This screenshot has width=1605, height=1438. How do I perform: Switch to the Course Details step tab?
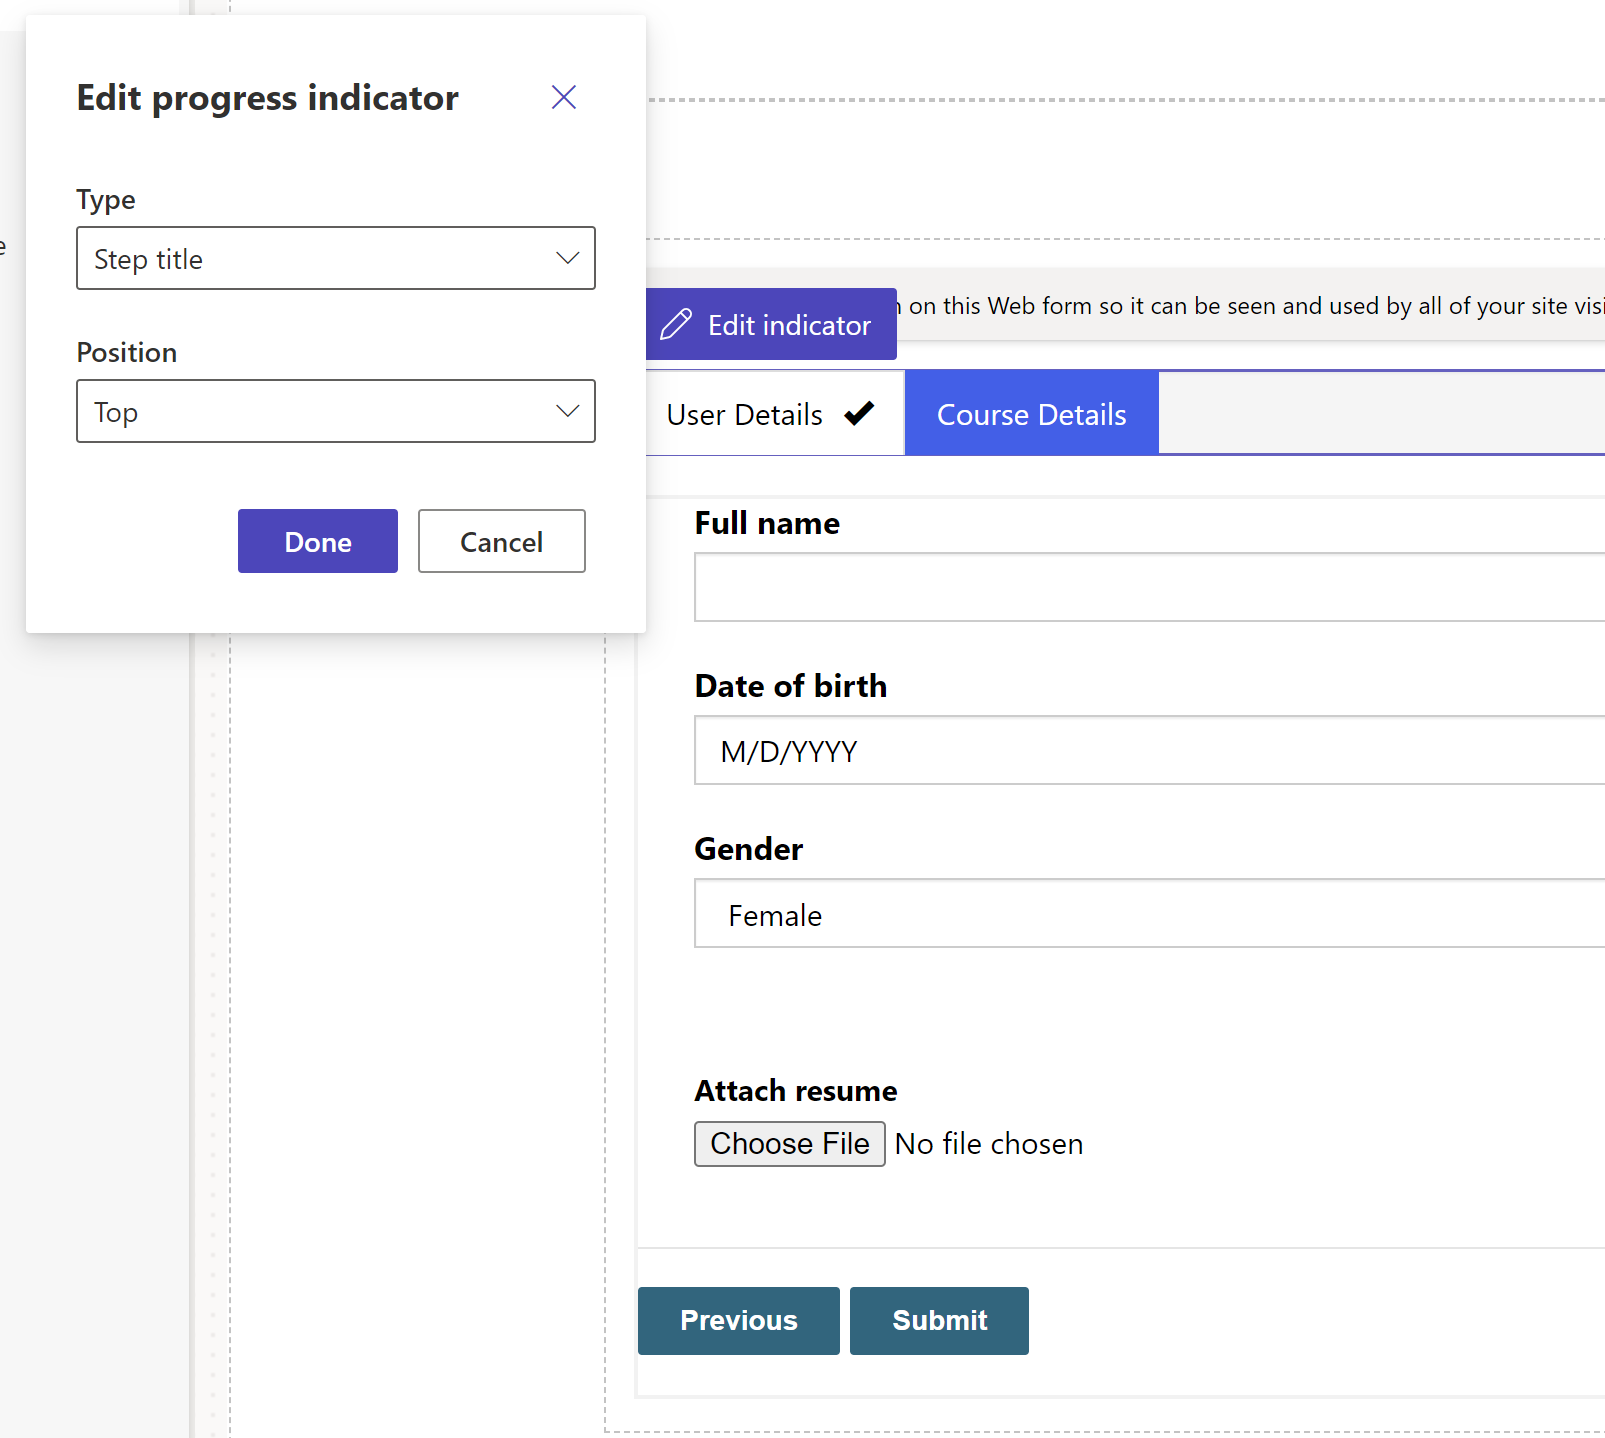click(x=1031, y=413)
